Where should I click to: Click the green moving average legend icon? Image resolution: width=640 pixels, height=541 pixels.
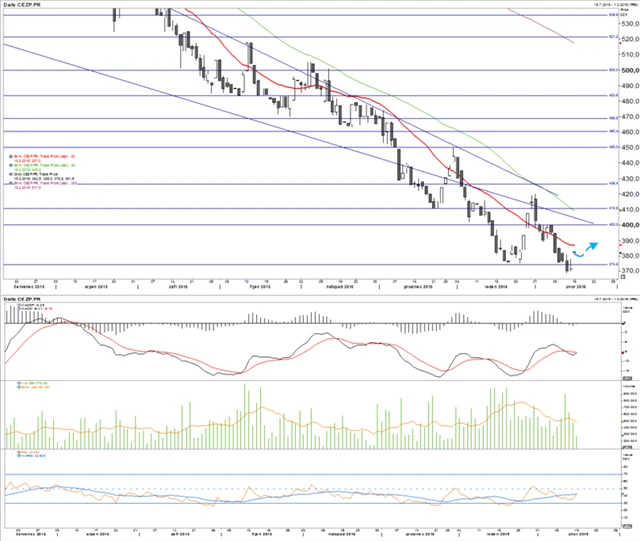point(11,165)
